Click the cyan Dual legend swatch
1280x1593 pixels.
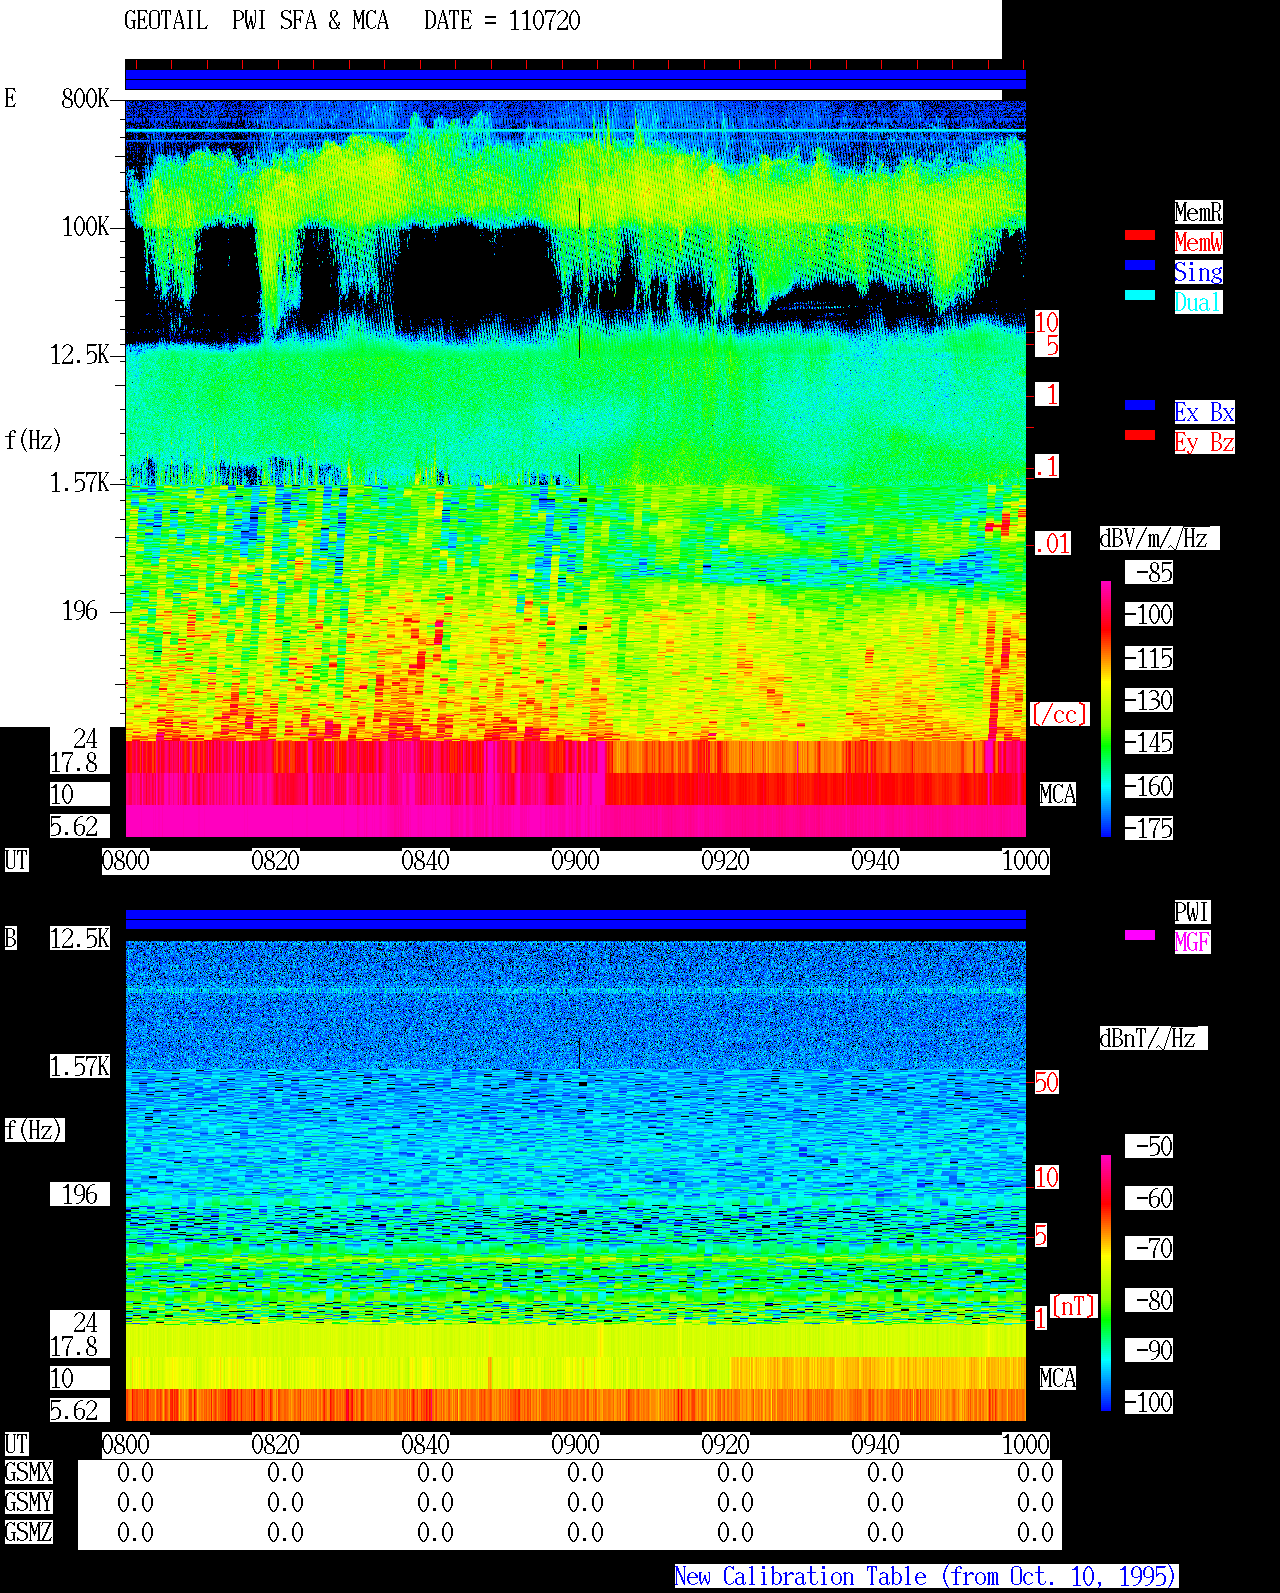[x=1140, y=295]
